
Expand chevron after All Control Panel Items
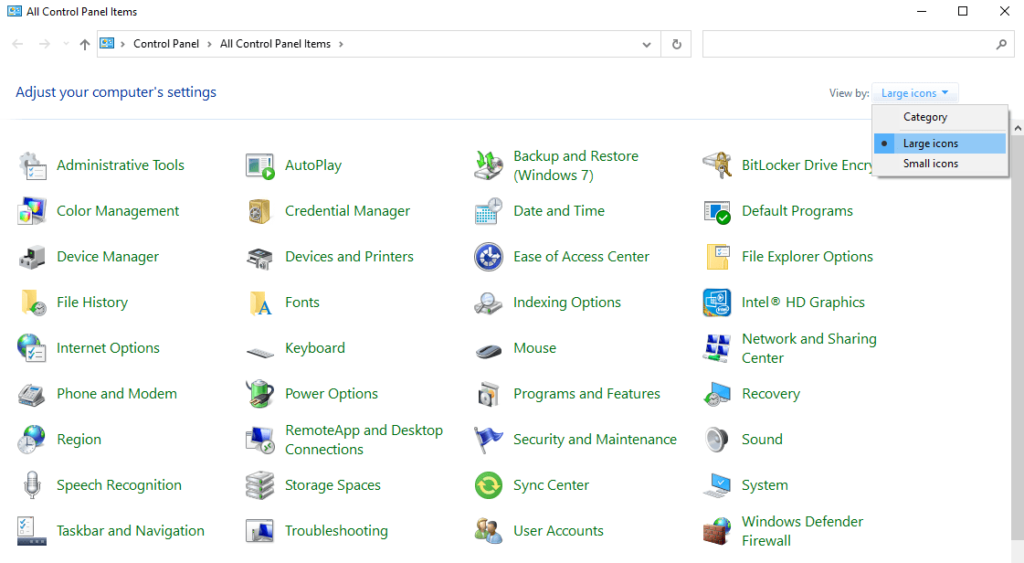point(341,44)
